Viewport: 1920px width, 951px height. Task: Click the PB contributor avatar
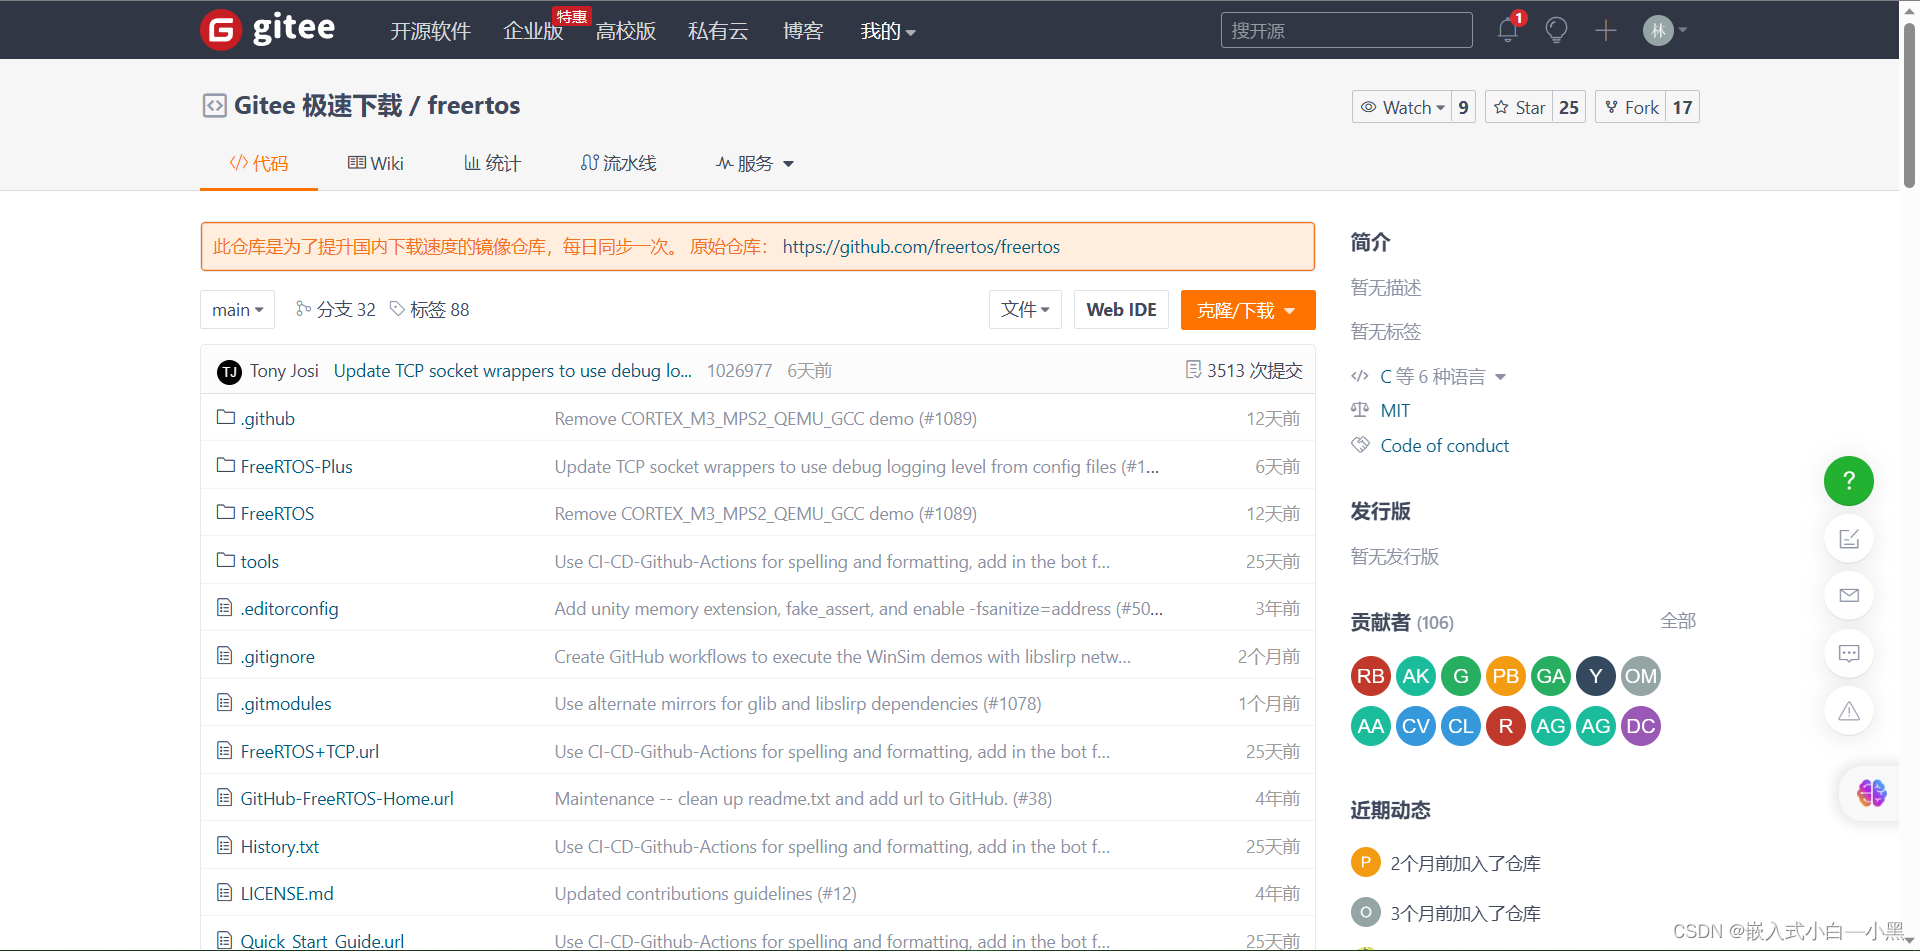[x=1505, y=676]
